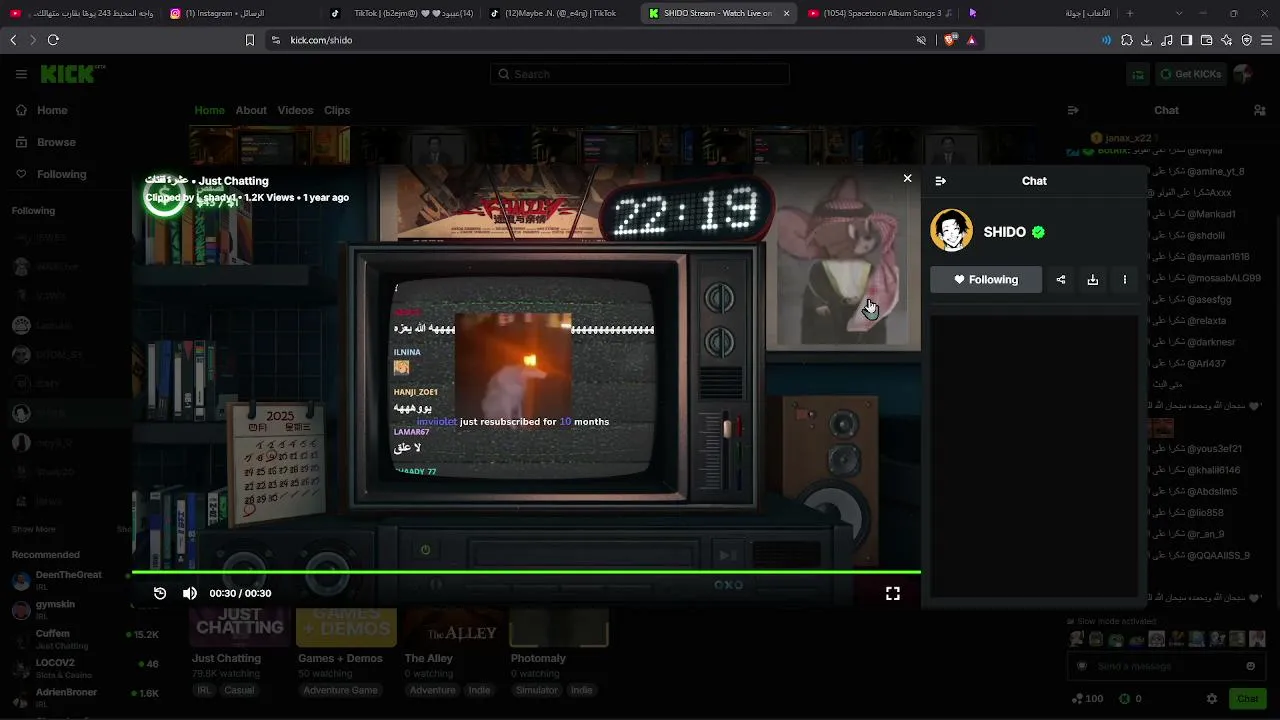Open site settings in address bar
This screenshot has height=720, width=1280.
pos(275,40)
